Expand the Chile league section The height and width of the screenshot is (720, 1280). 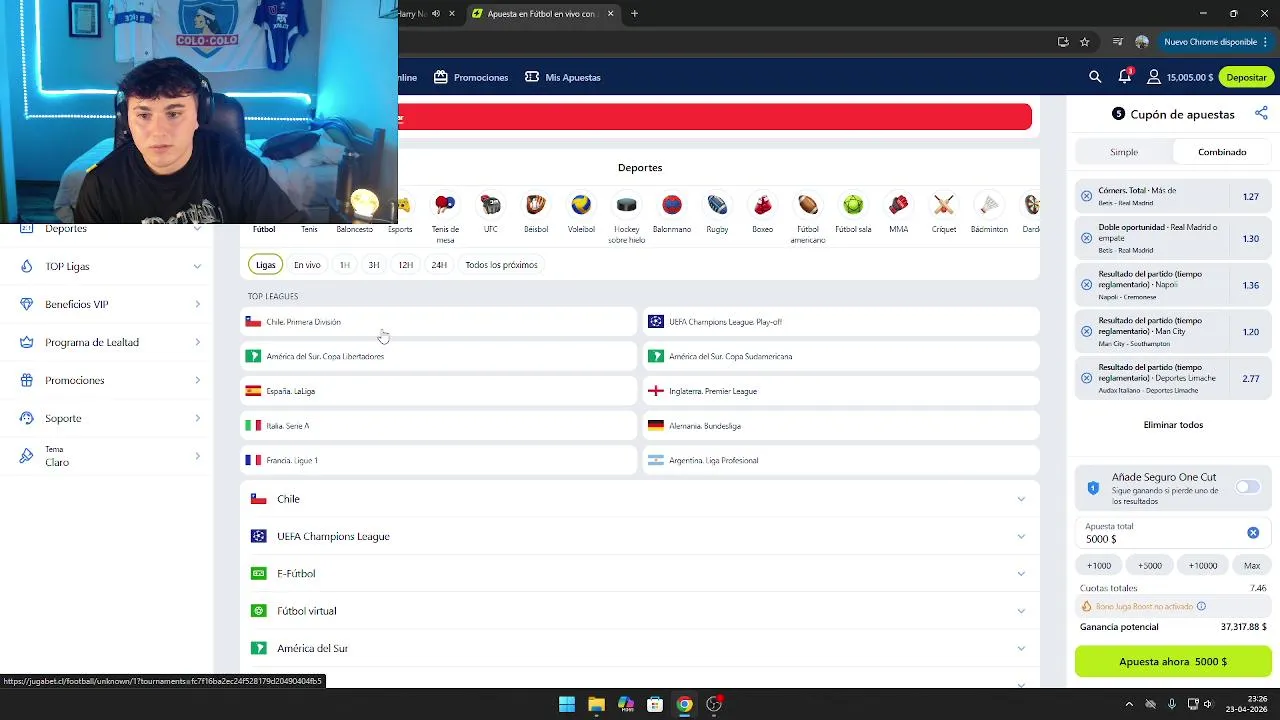640,498
